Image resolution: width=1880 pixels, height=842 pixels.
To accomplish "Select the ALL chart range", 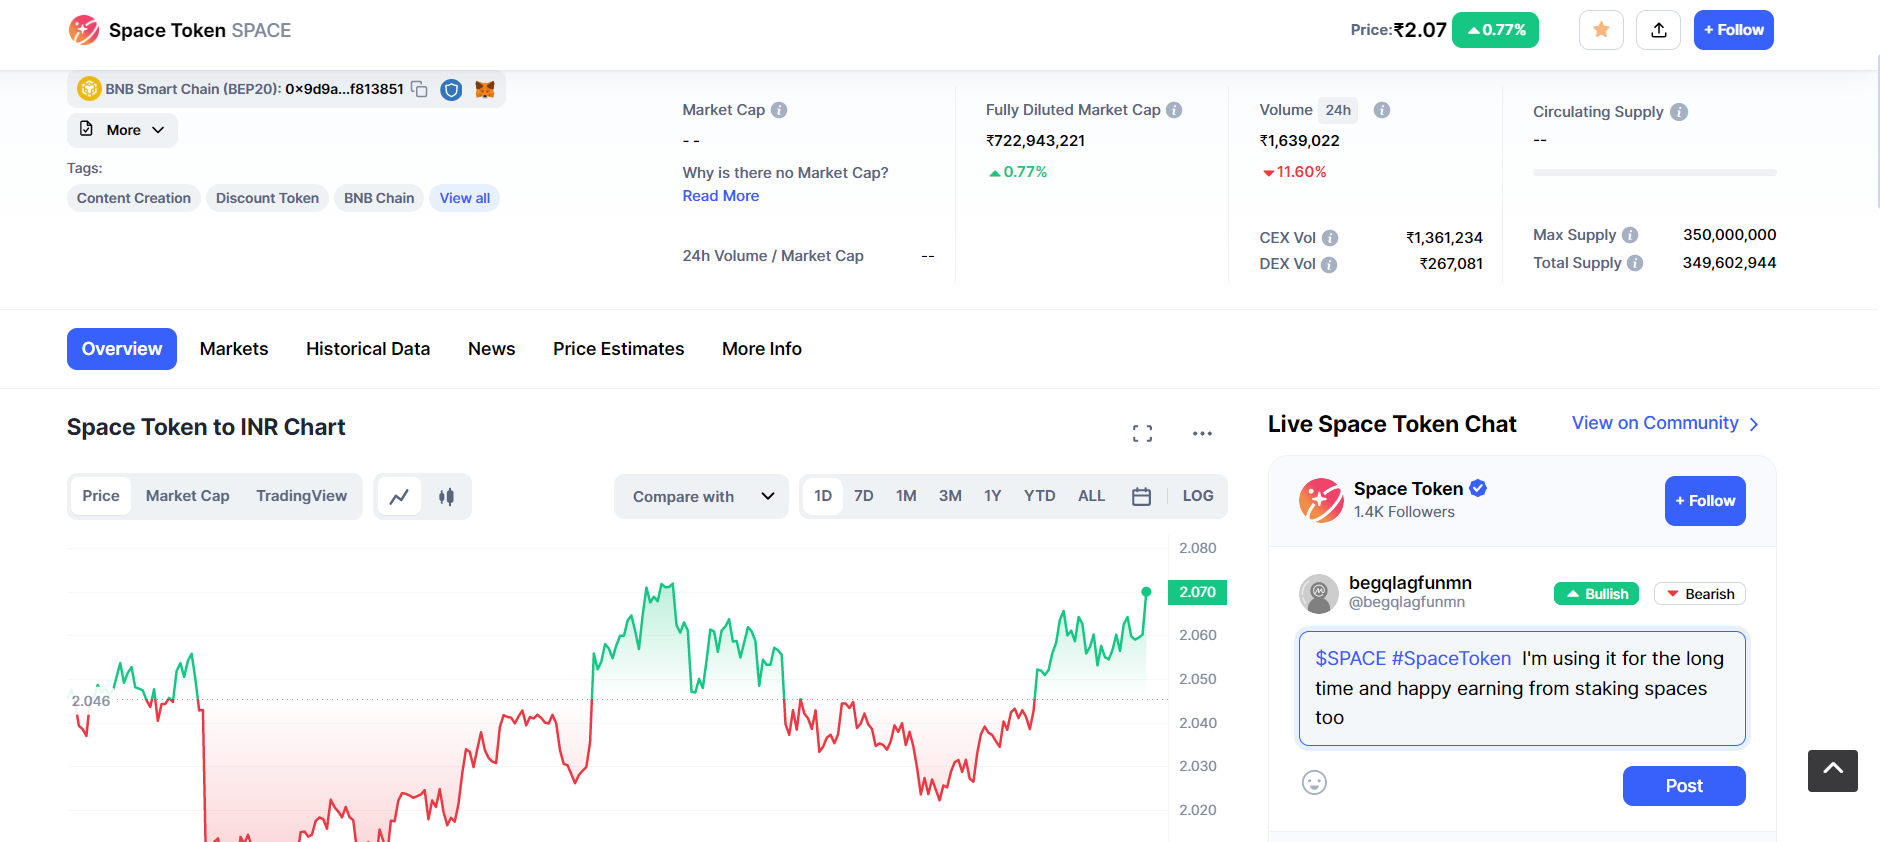I will point(1092,496).
